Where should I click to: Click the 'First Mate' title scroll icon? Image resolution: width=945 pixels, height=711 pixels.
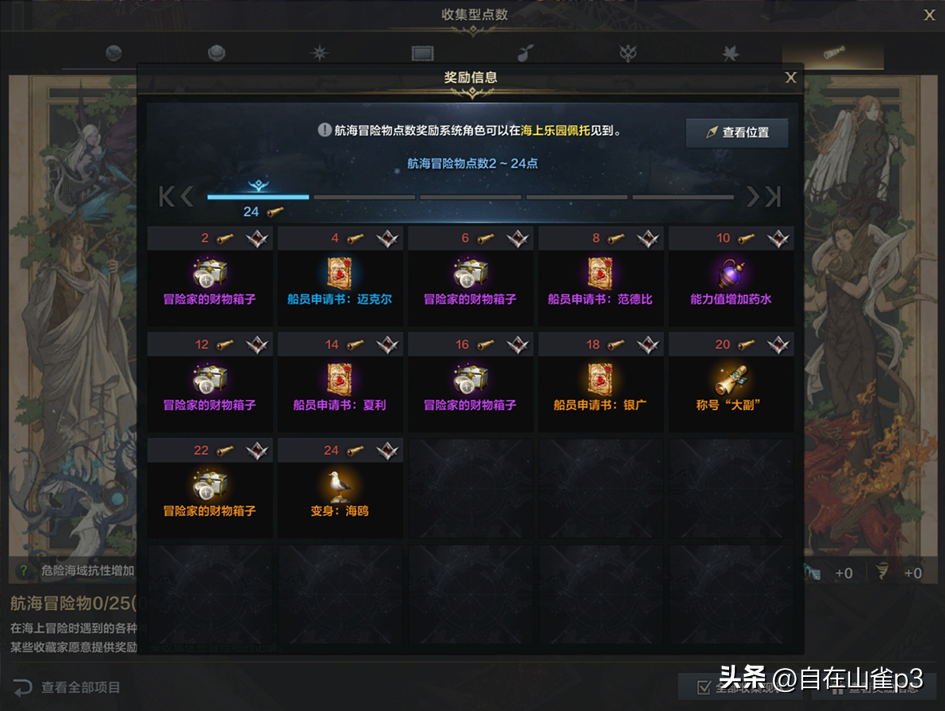731,380
